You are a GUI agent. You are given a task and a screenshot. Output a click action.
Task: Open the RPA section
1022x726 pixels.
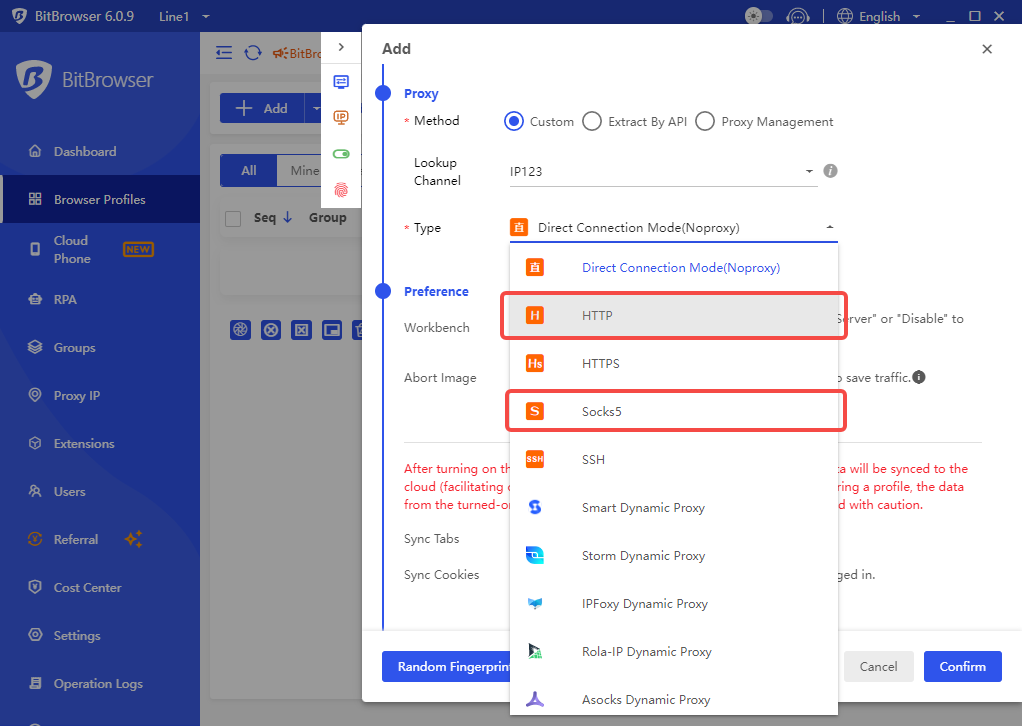[x=65, y=299]
